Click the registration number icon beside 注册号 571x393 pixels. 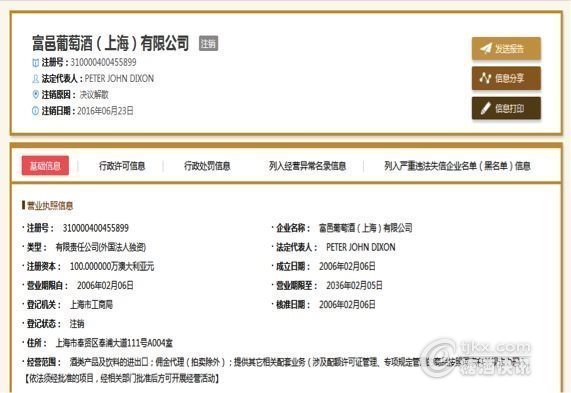click(x=35, y=63)
